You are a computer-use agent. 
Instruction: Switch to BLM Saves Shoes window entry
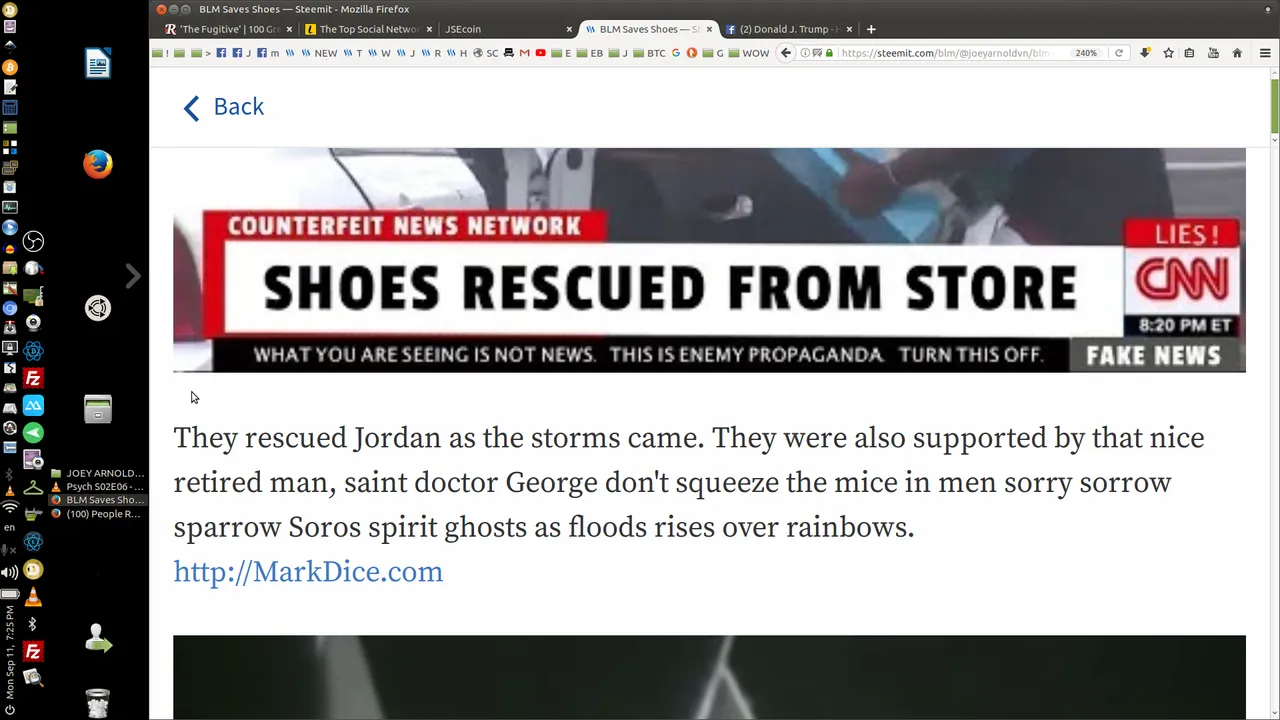pyautogui.click(x=97, y=500)
